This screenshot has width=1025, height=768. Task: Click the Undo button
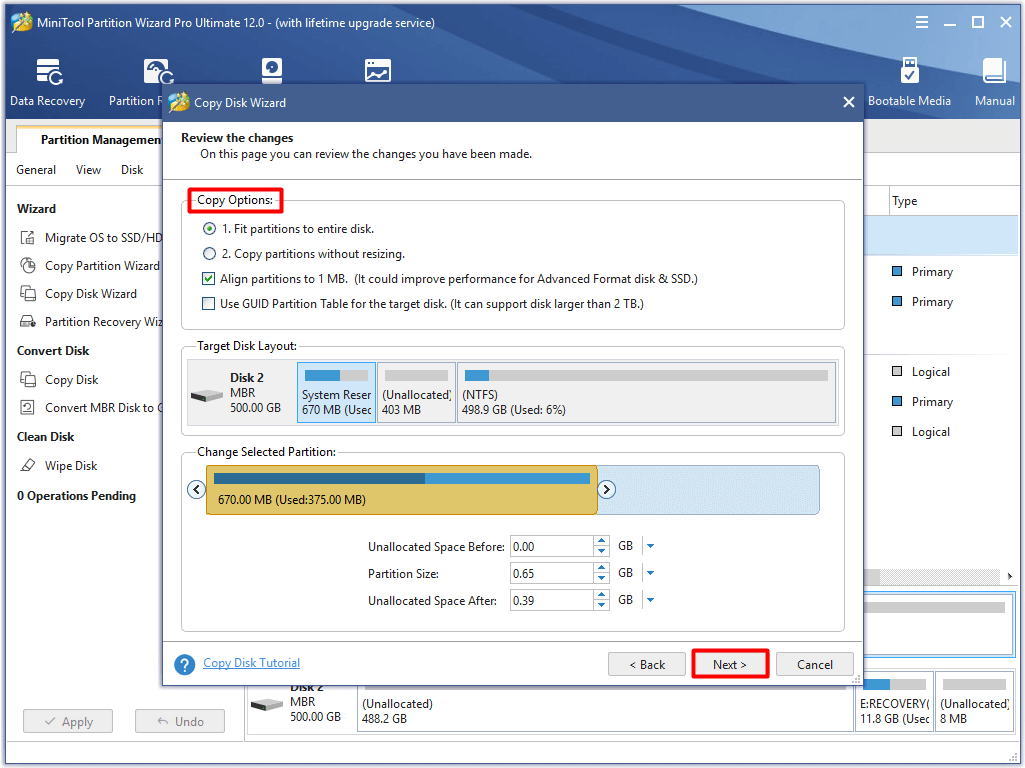180,722
